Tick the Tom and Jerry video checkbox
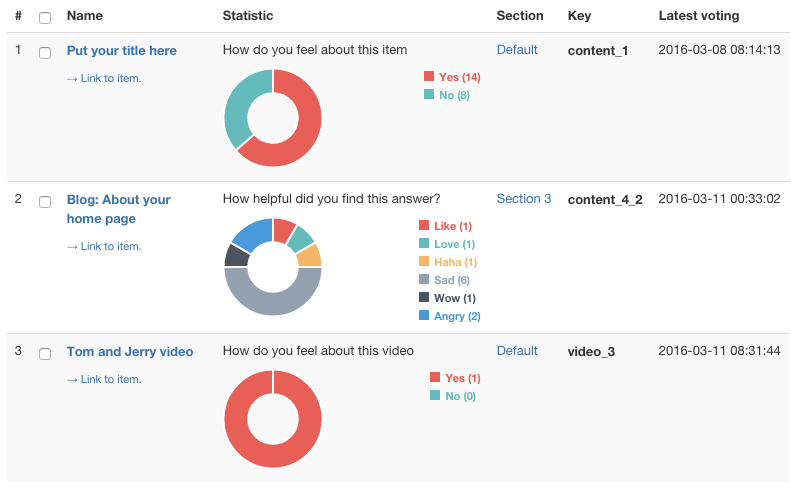 click(45, 353)
